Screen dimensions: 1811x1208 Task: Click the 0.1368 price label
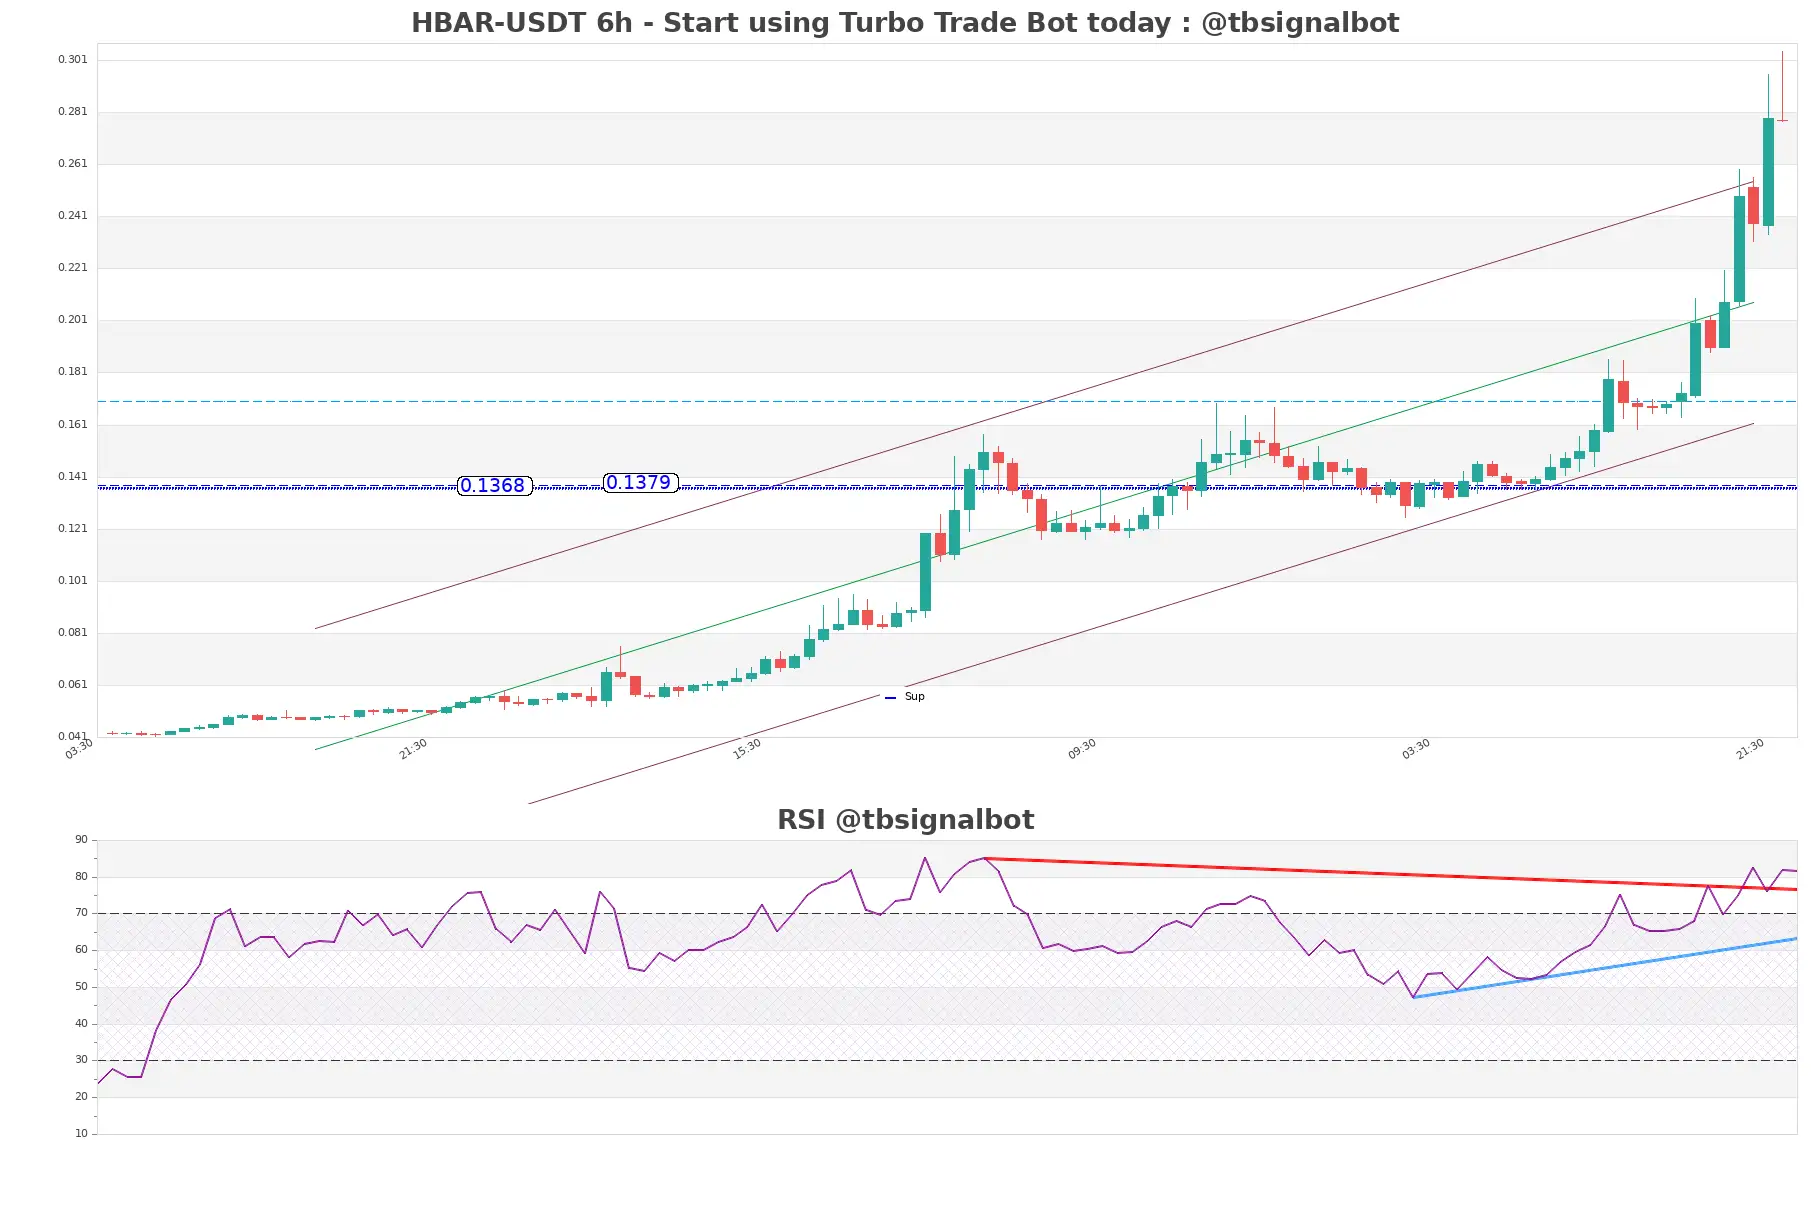pos(494,486)
